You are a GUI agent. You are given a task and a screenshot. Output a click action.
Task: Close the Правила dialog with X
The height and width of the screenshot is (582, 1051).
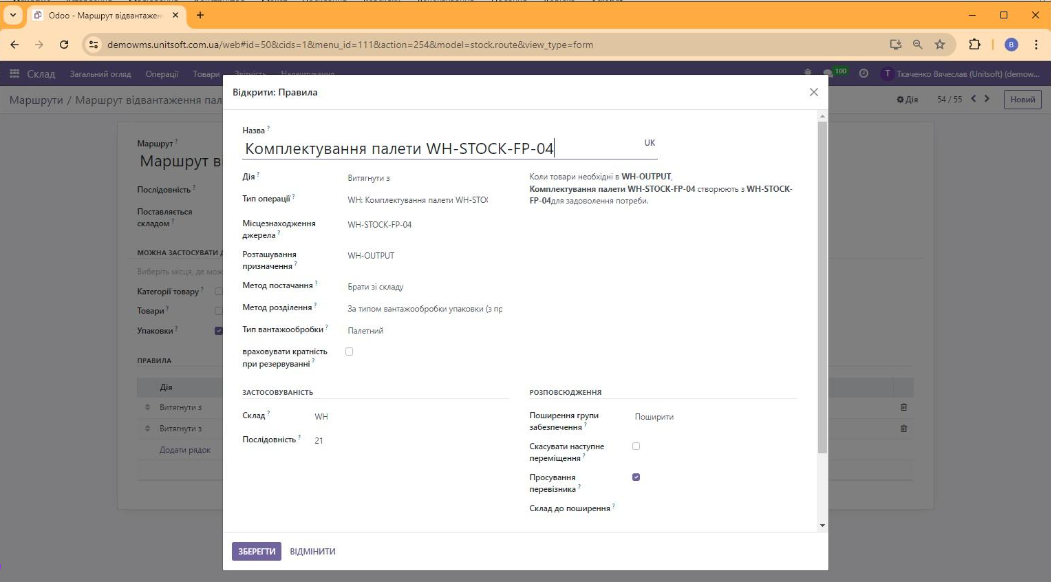coord(813,92)
